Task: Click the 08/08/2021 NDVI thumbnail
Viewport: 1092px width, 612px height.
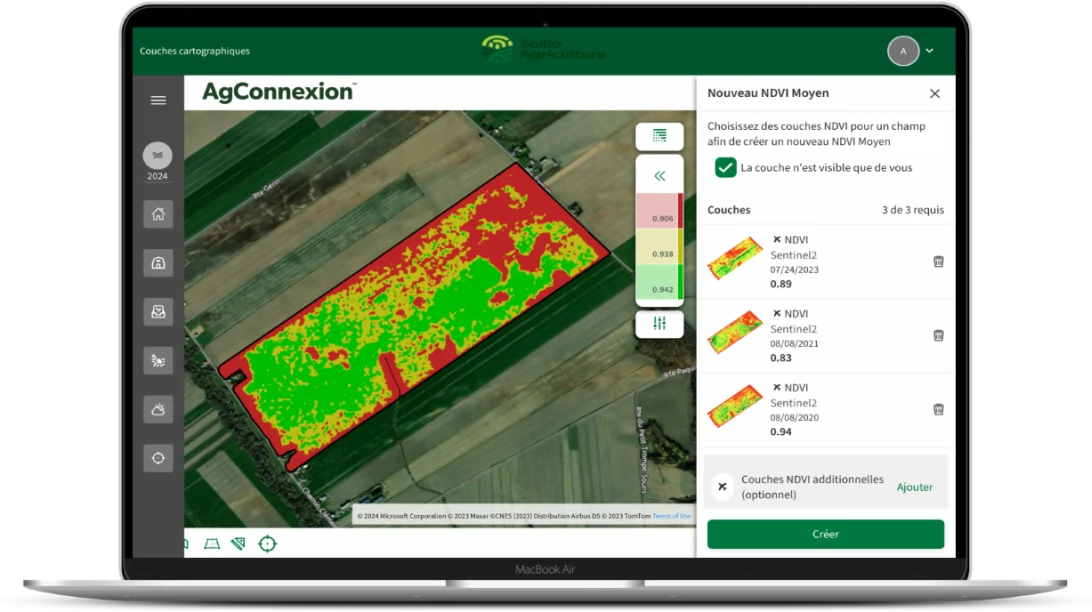Action: [x=735, y=332]
